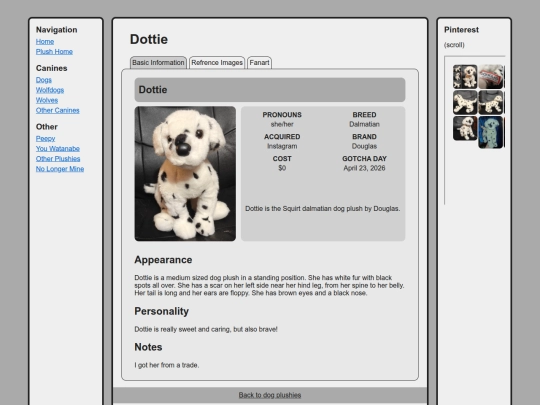Image resolution: width=540 pixels, height=405 pixels.
Task: Click the Squirt dalmatian description sentence
Action: (x=323, y=209)
